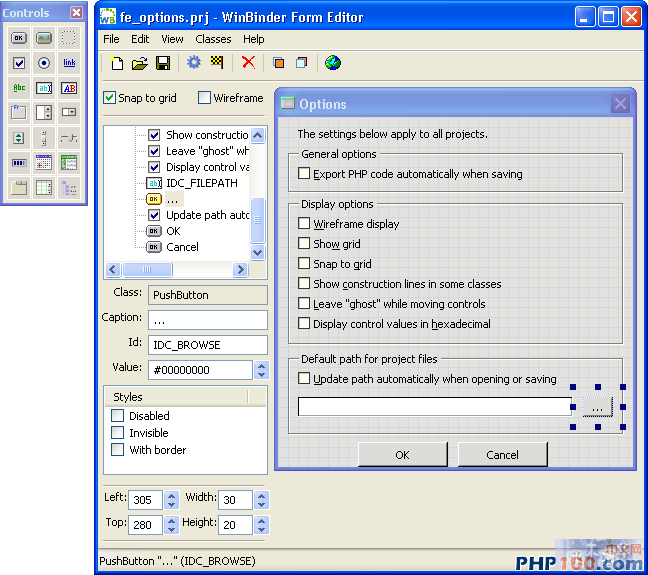Click OK button in Options form
This screenshot has height=575, width=648.
[x=403, y=455]
